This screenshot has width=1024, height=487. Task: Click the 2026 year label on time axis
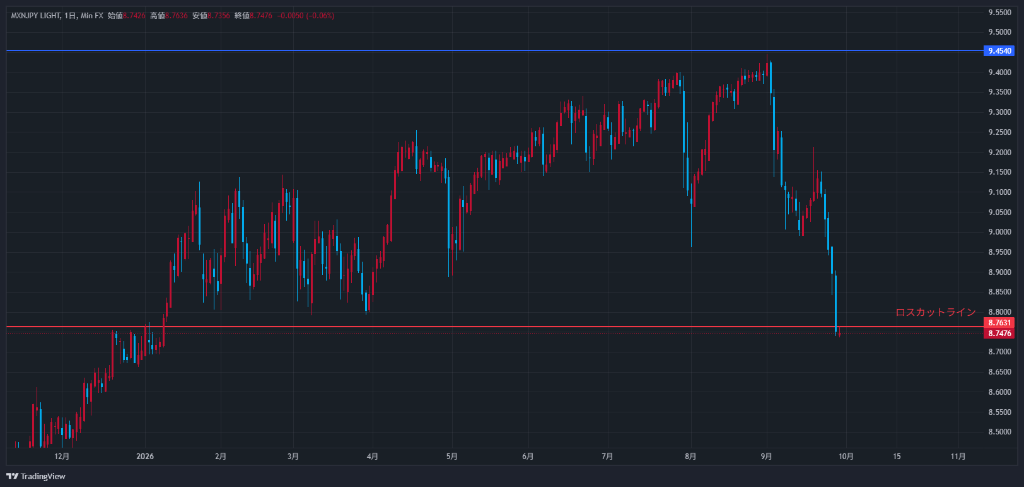[145, 456]
